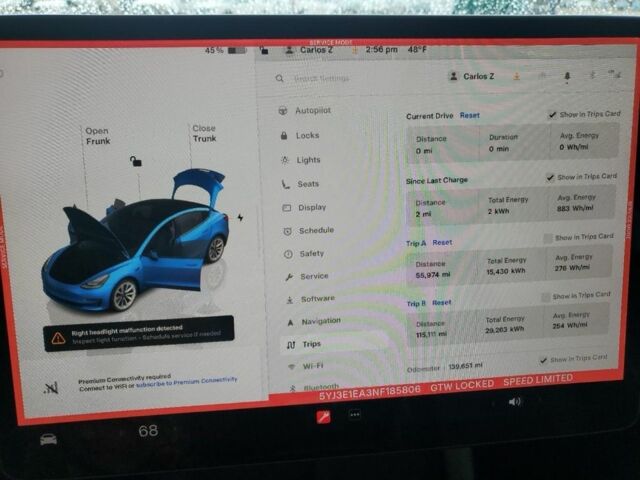This screenshot has height=480, width=640.
Task: Select the Wi-Fi menu item
Action: [x=306, y=366]
